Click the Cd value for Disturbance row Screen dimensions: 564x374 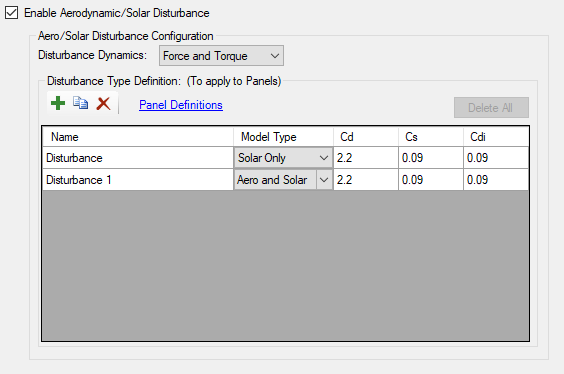tap(366, 158)
